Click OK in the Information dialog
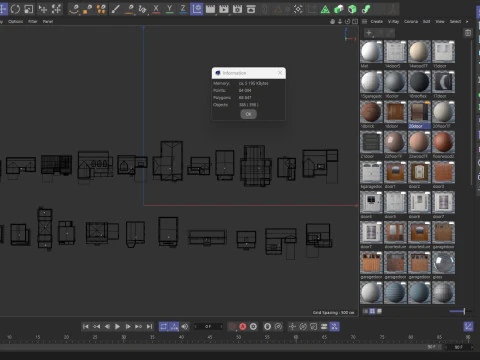Screen dimensions: 480x360 click(248, 114)
